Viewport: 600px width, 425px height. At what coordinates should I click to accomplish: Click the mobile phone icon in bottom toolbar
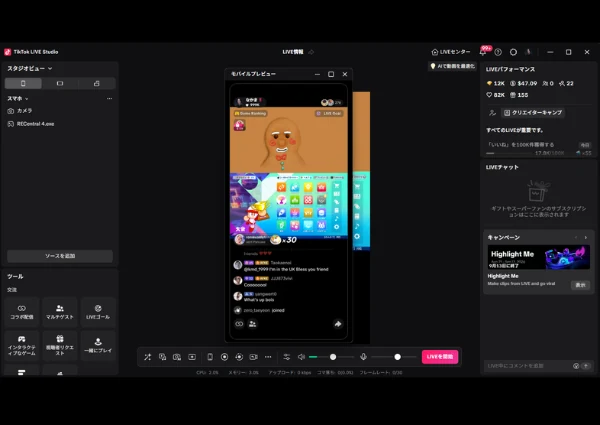(x=210, y=357)
